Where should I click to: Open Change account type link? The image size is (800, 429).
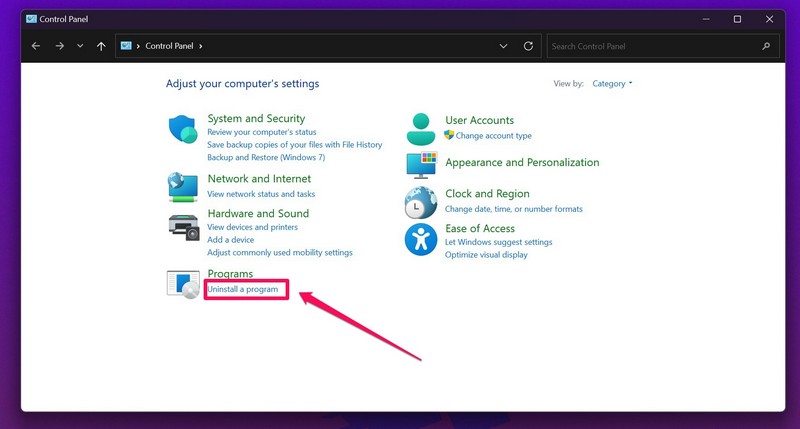click(x=493, y=136)
